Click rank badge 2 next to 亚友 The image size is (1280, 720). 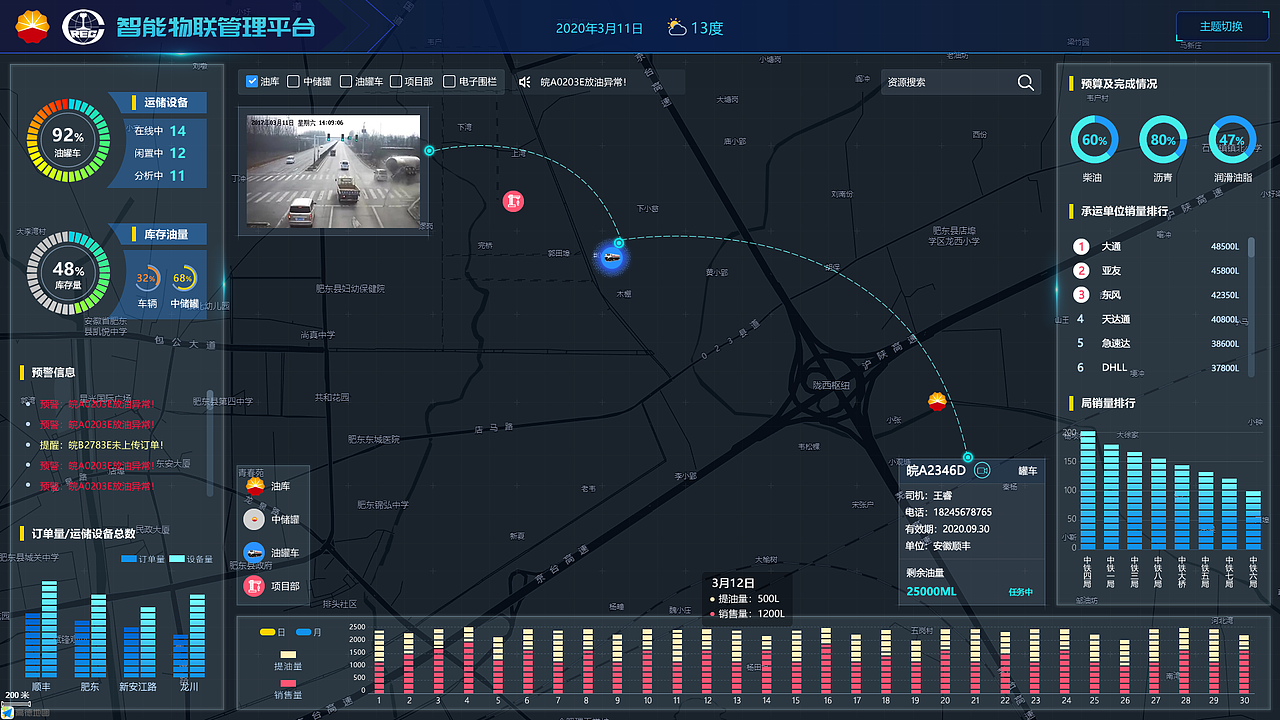coord(1080,270)
